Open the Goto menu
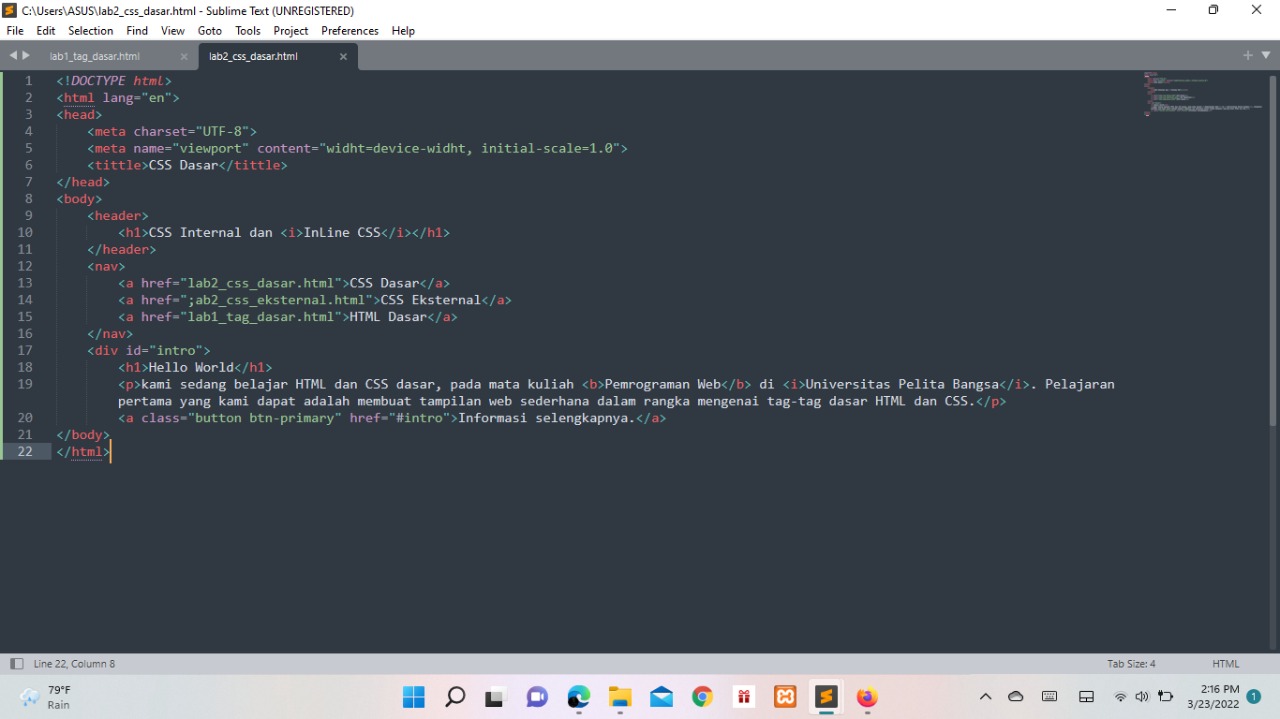1280x719 pixels. tap(210, 31)
